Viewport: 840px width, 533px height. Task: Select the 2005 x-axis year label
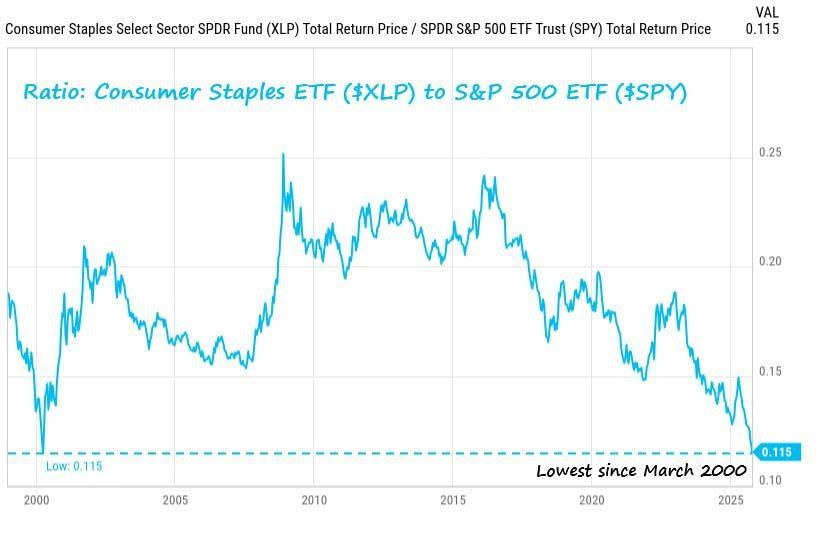click(175, 499)
